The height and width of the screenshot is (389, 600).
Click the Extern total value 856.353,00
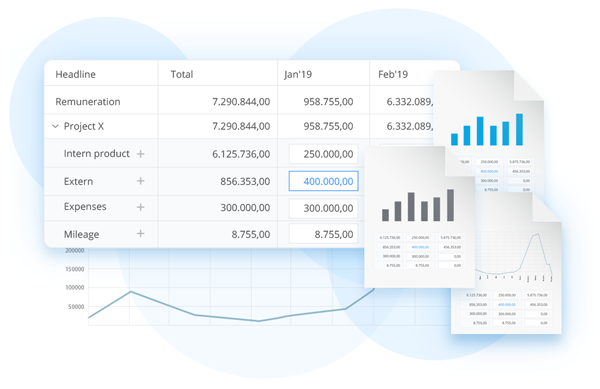coord(245,181)
